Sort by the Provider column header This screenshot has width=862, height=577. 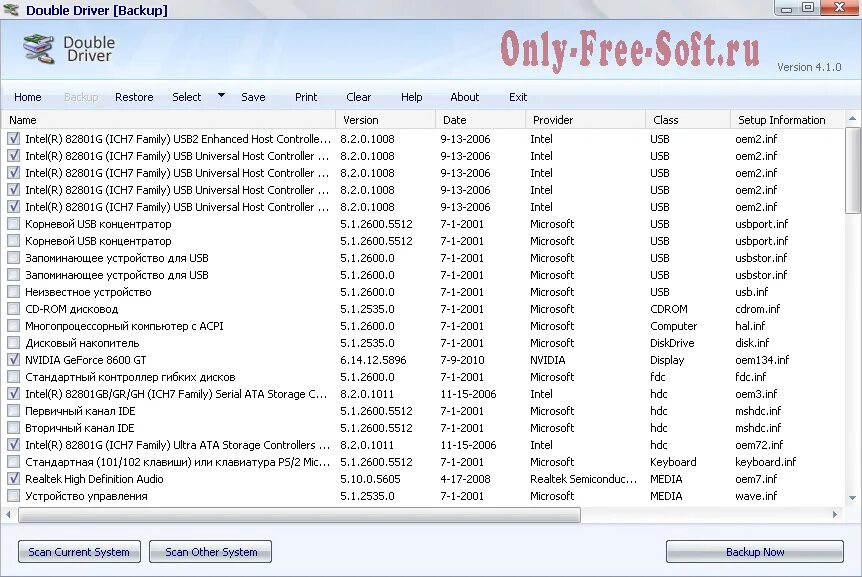pyautogui.click(x=585, y=120)
